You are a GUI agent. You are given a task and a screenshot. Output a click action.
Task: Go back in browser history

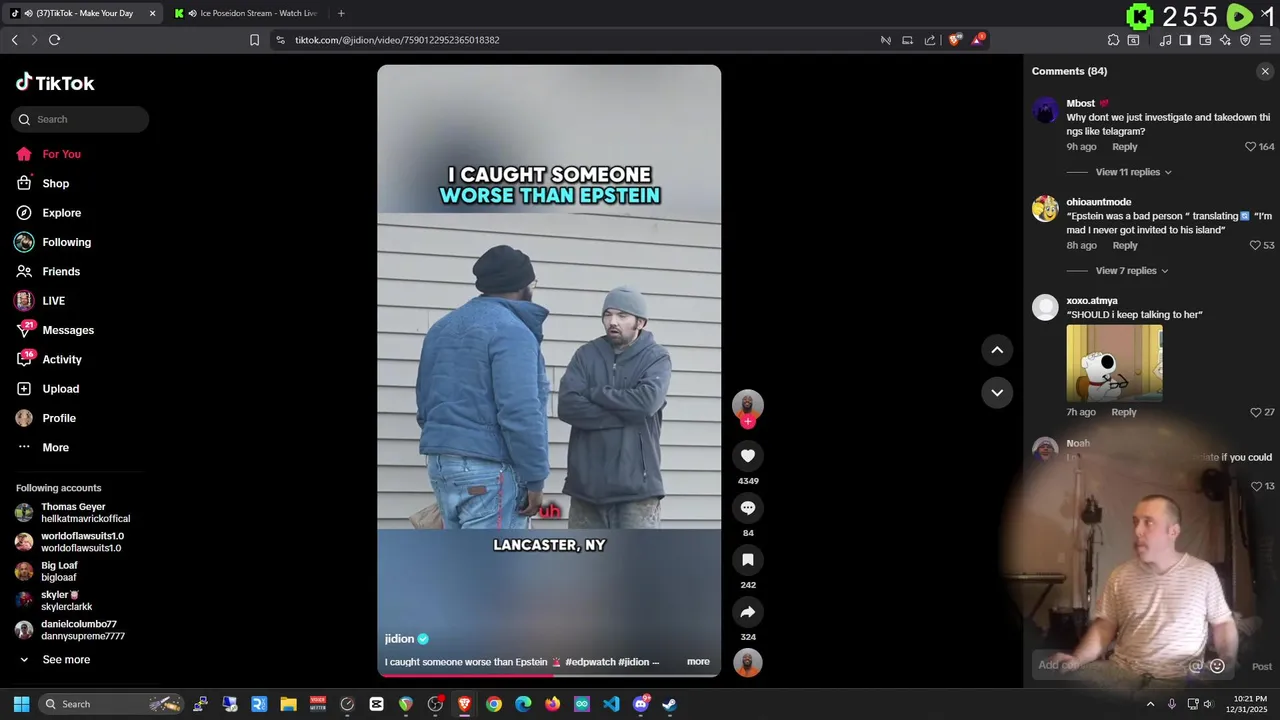tap(14, 40)
